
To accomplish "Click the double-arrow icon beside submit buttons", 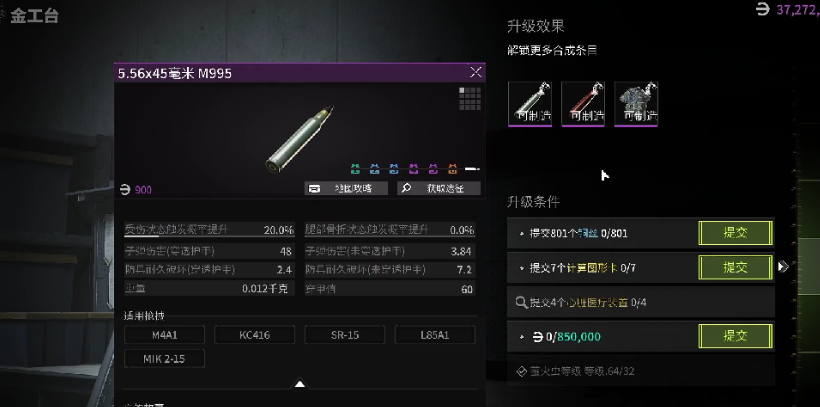I will tap(783, 267).
